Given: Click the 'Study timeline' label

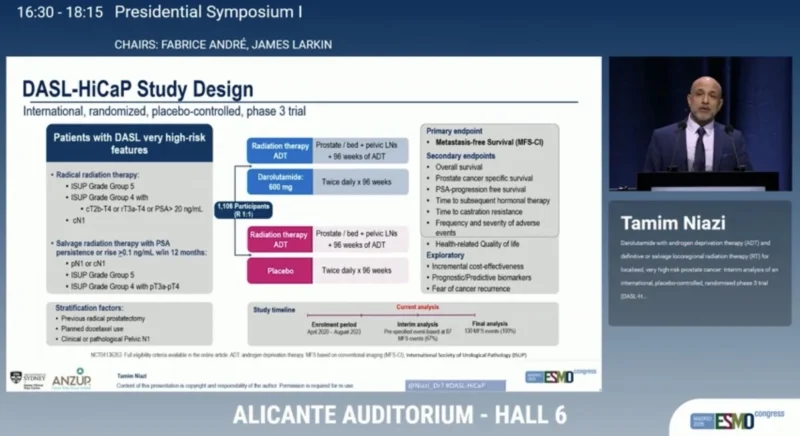Looking at the screenshot, I should click(x=274, y=310).
